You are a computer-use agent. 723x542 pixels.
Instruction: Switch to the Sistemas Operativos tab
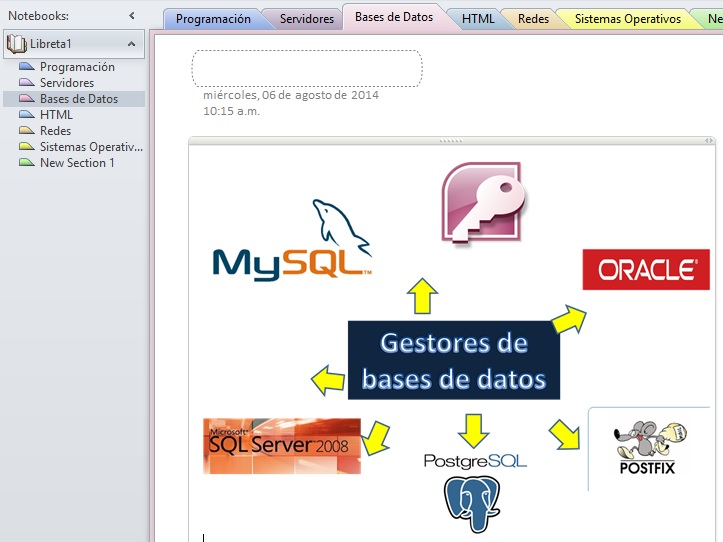(x=628, y=19)
